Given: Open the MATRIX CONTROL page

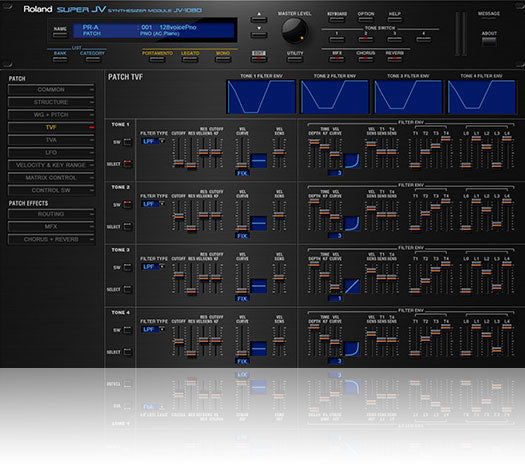Looking at the screenshot, I should [51, 178].
